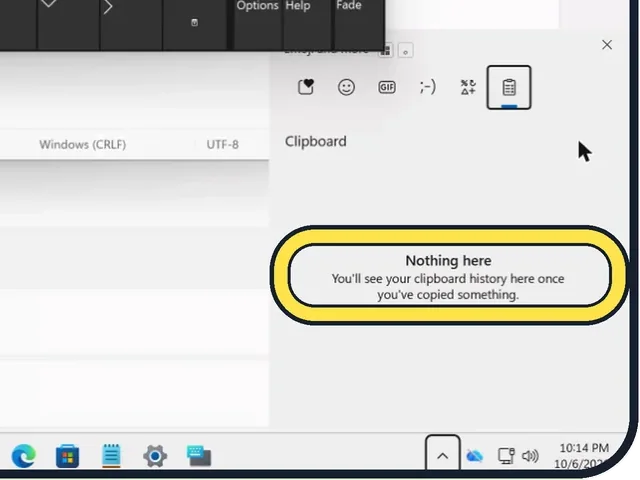Click the small lock key in dark toolbar
The width and height of the screenshot is (640, 480).
[x=195, y=22]
